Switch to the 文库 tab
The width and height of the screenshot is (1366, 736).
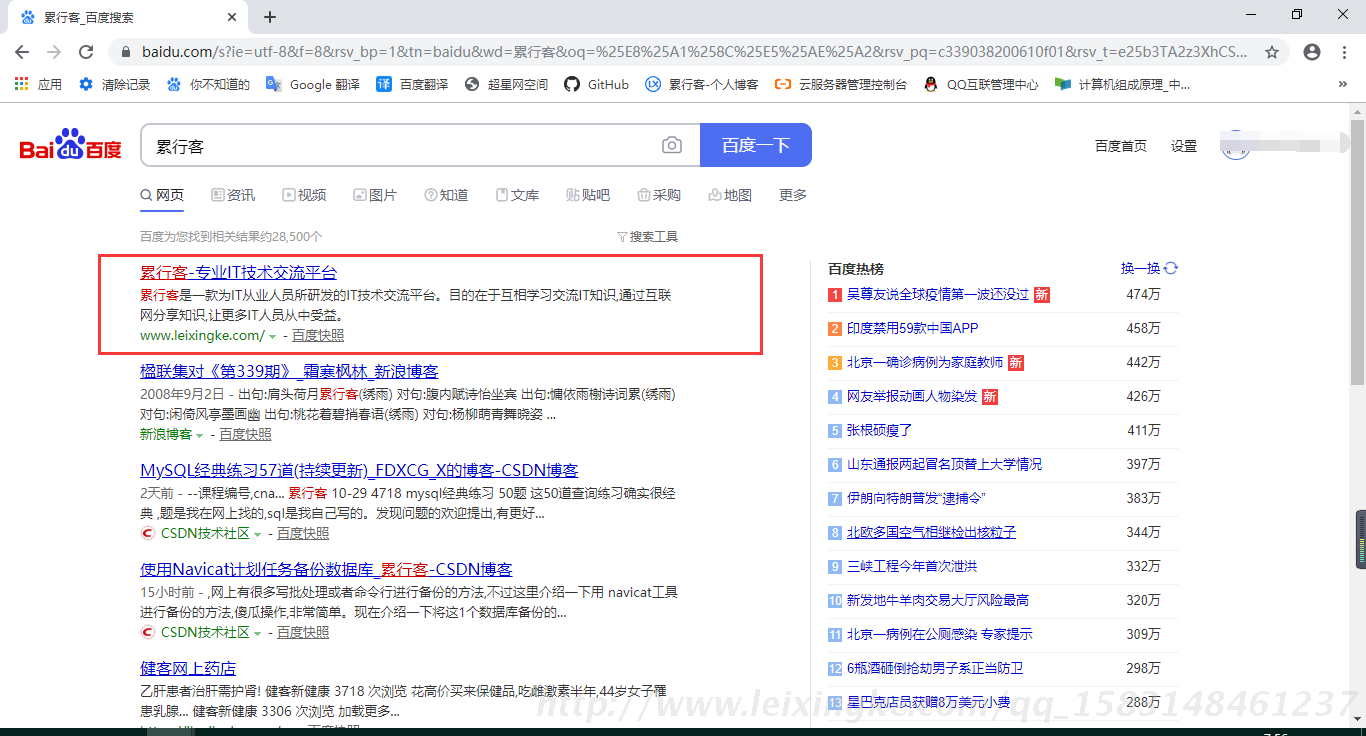pyautogui.click(x=517, y=195)
